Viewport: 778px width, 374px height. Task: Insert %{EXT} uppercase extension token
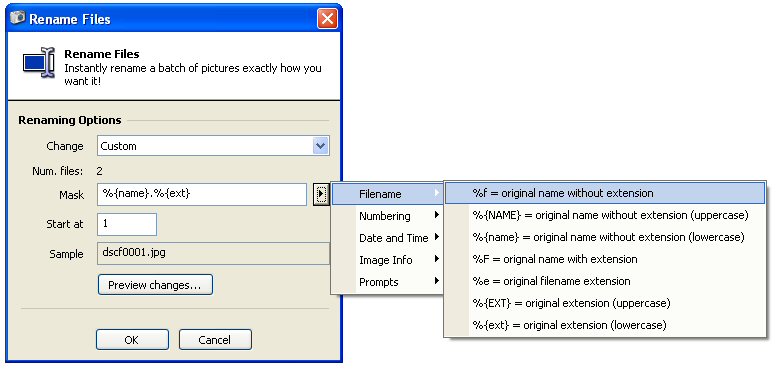click(605, 303)
